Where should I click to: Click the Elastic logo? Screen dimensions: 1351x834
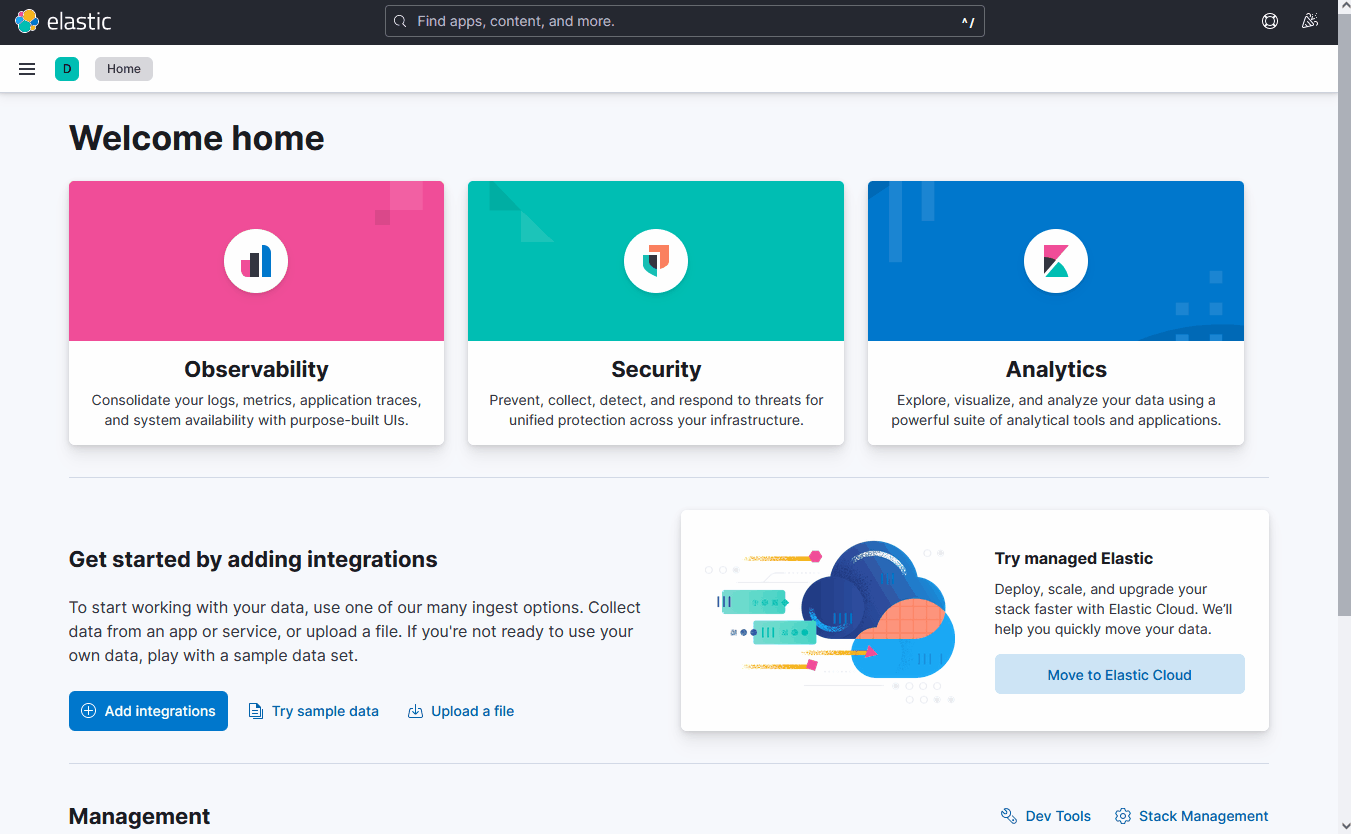coord(63,20)
